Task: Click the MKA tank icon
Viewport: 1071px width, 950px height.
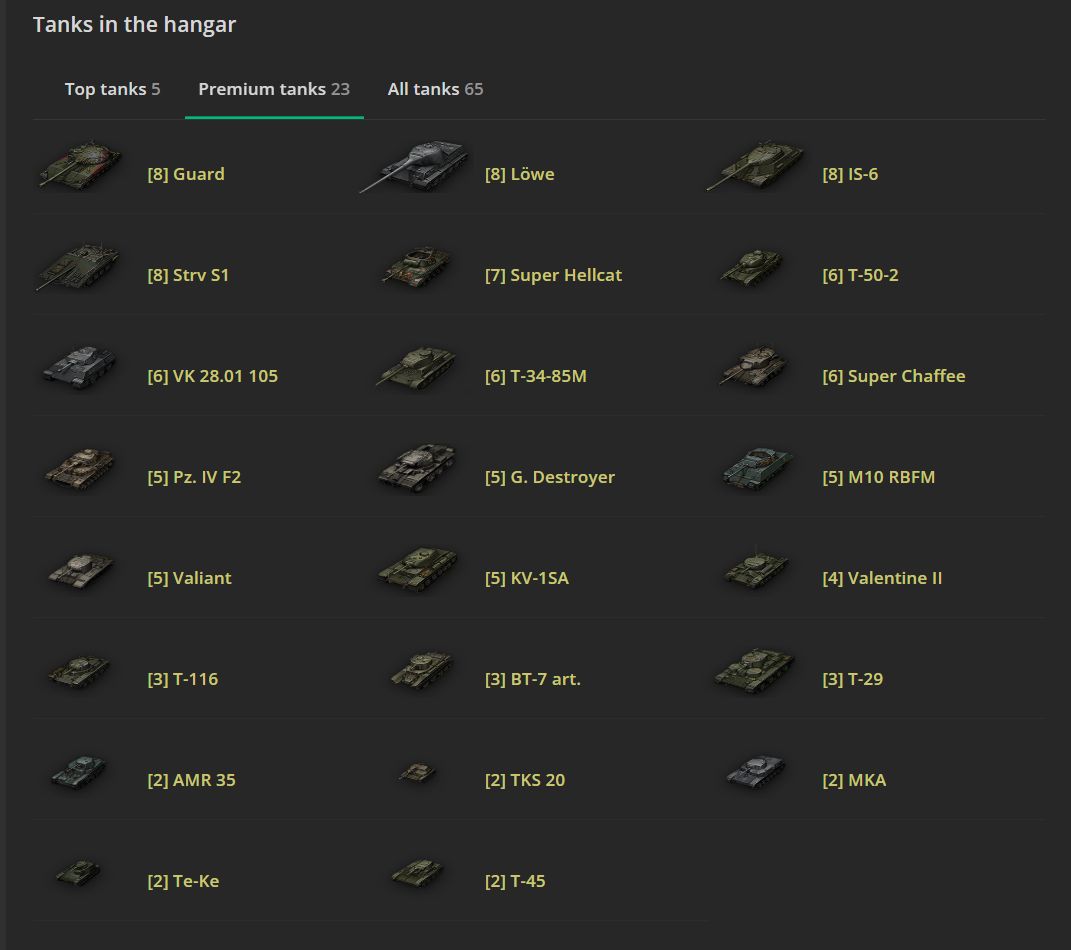Action: [757, 772]
